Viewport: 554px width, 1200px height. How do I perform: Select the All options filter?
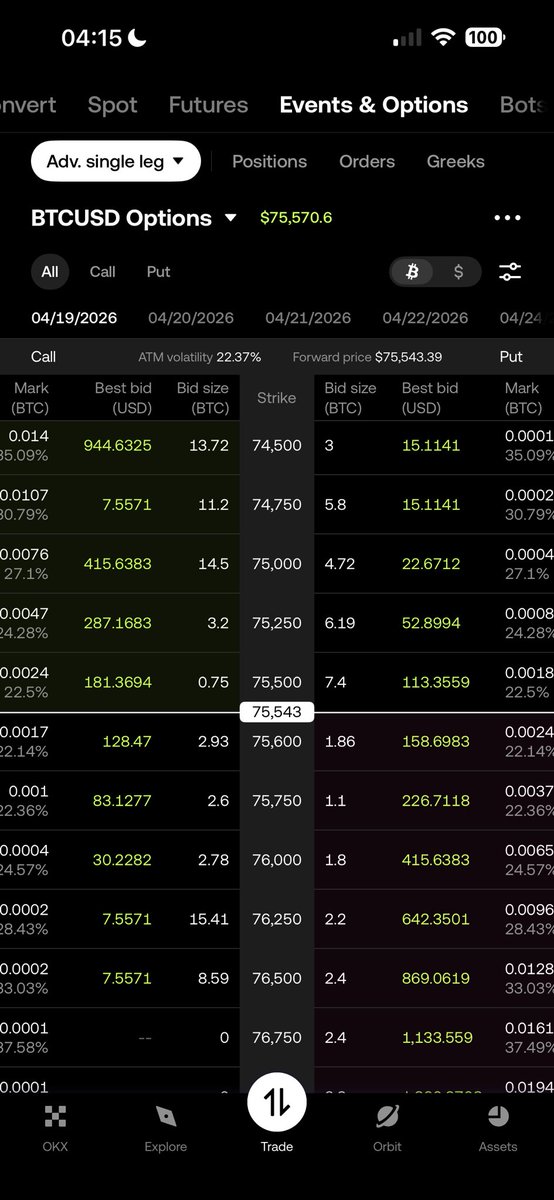pyautogui.click(x=50, y=271)
